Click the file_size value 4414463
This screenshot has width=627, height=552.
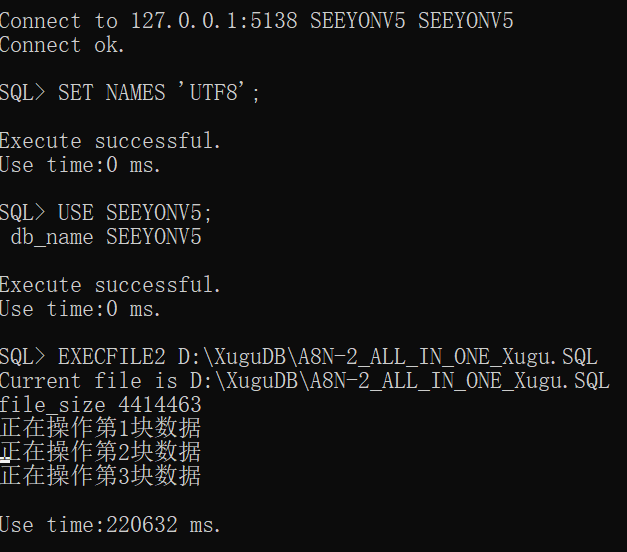point(159,405)
